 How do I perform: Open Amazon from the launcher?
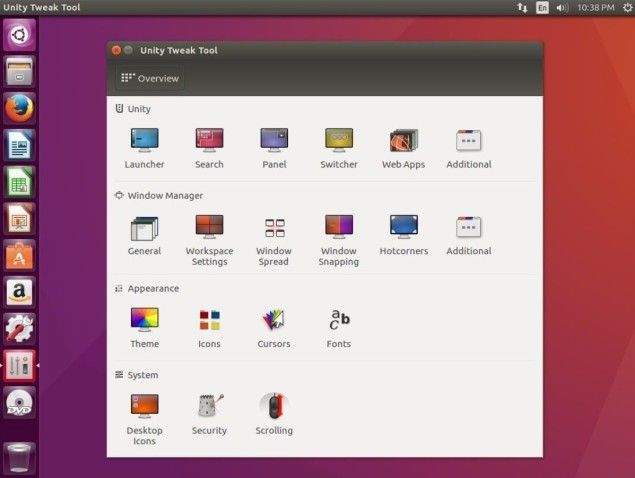pos(19,292)
